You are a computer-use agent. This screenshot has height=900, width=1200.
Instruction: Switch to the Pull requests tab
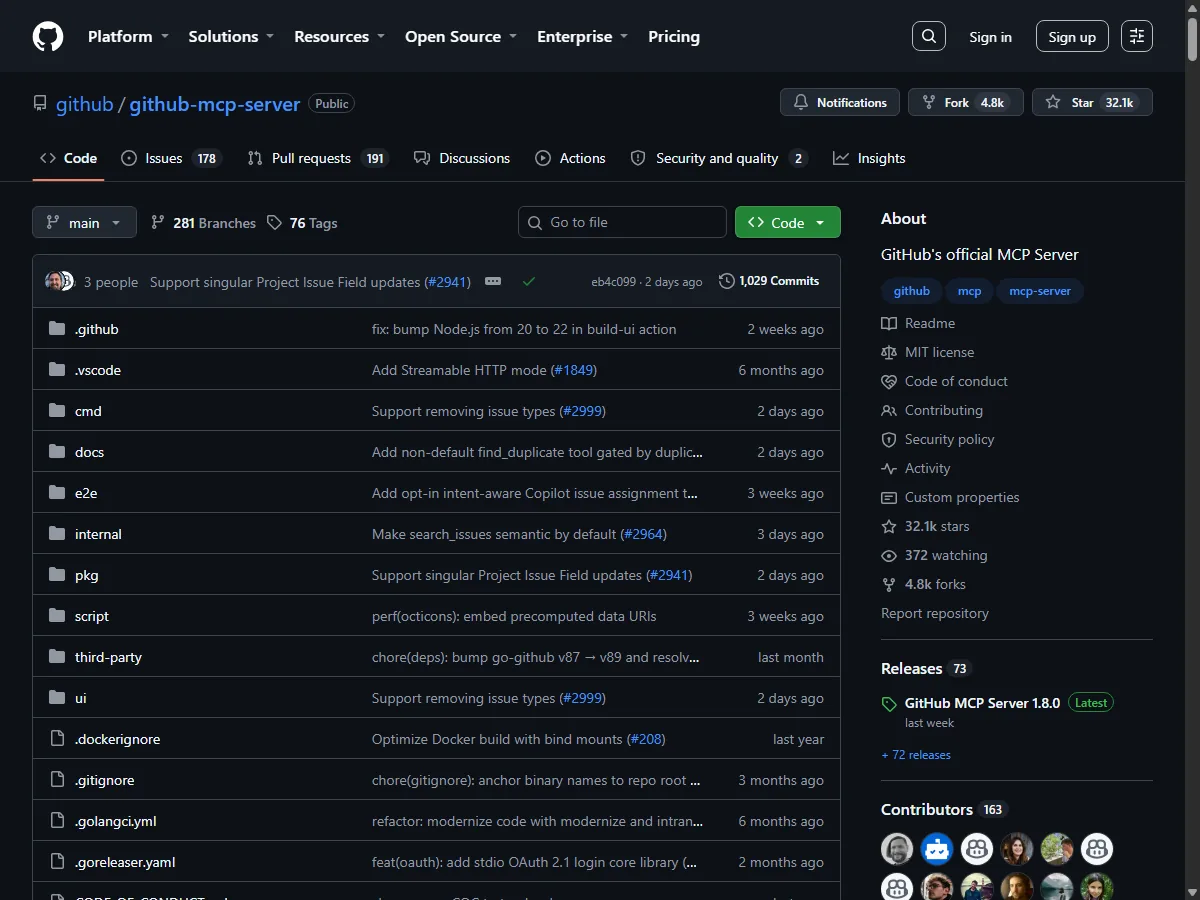317,158
